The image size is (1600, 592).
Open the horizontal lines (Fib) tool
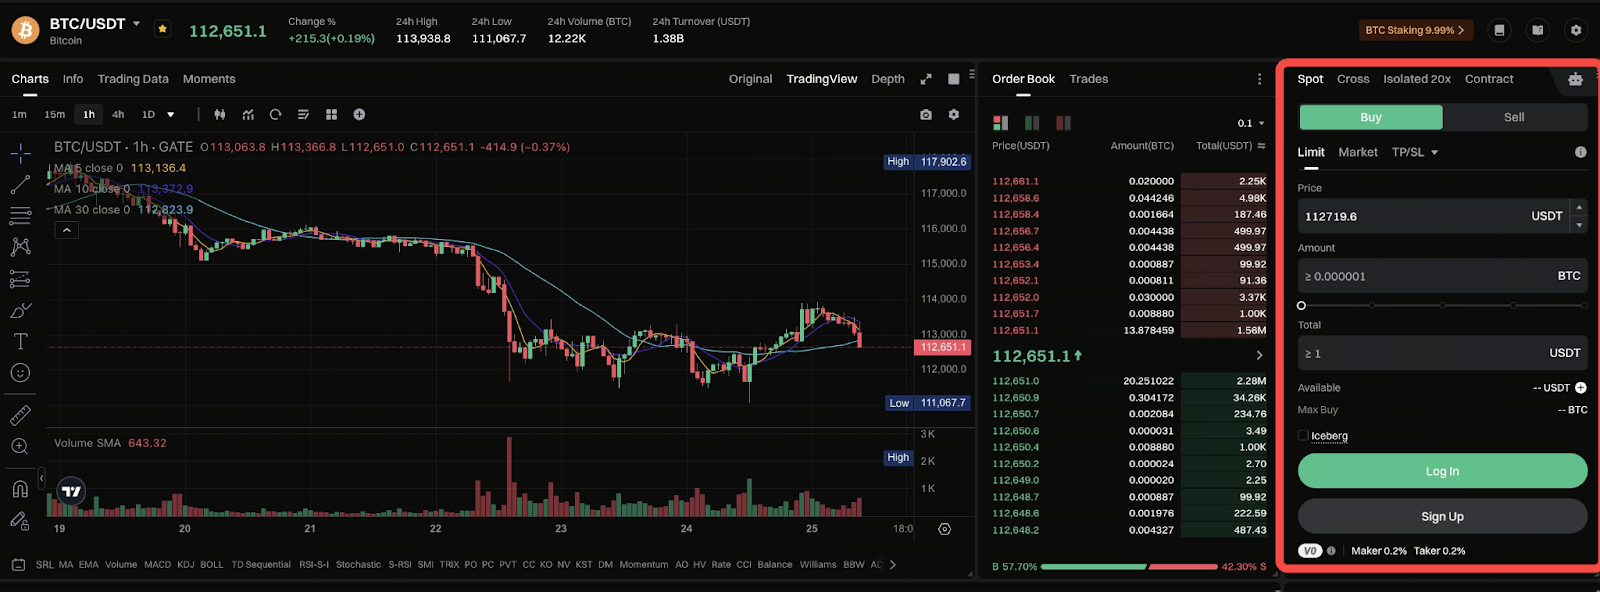tap(20, 216)
